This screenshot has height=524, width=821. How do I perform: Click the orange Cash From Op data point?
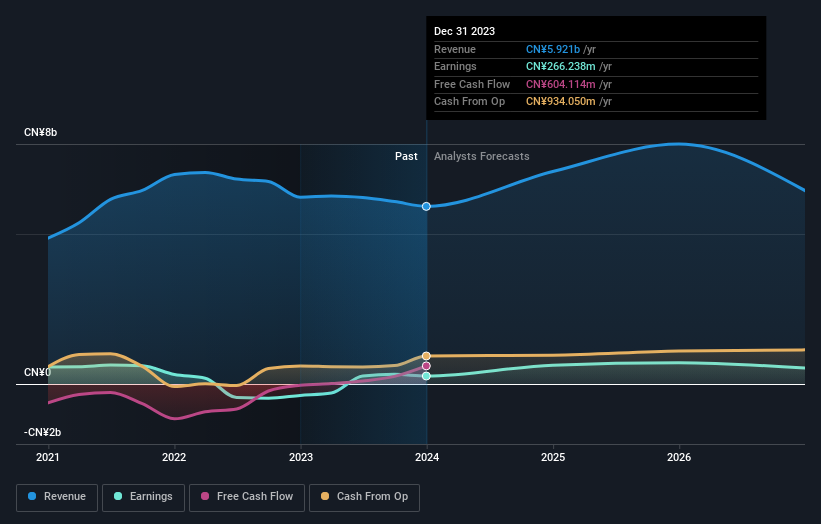pos(426,356)
